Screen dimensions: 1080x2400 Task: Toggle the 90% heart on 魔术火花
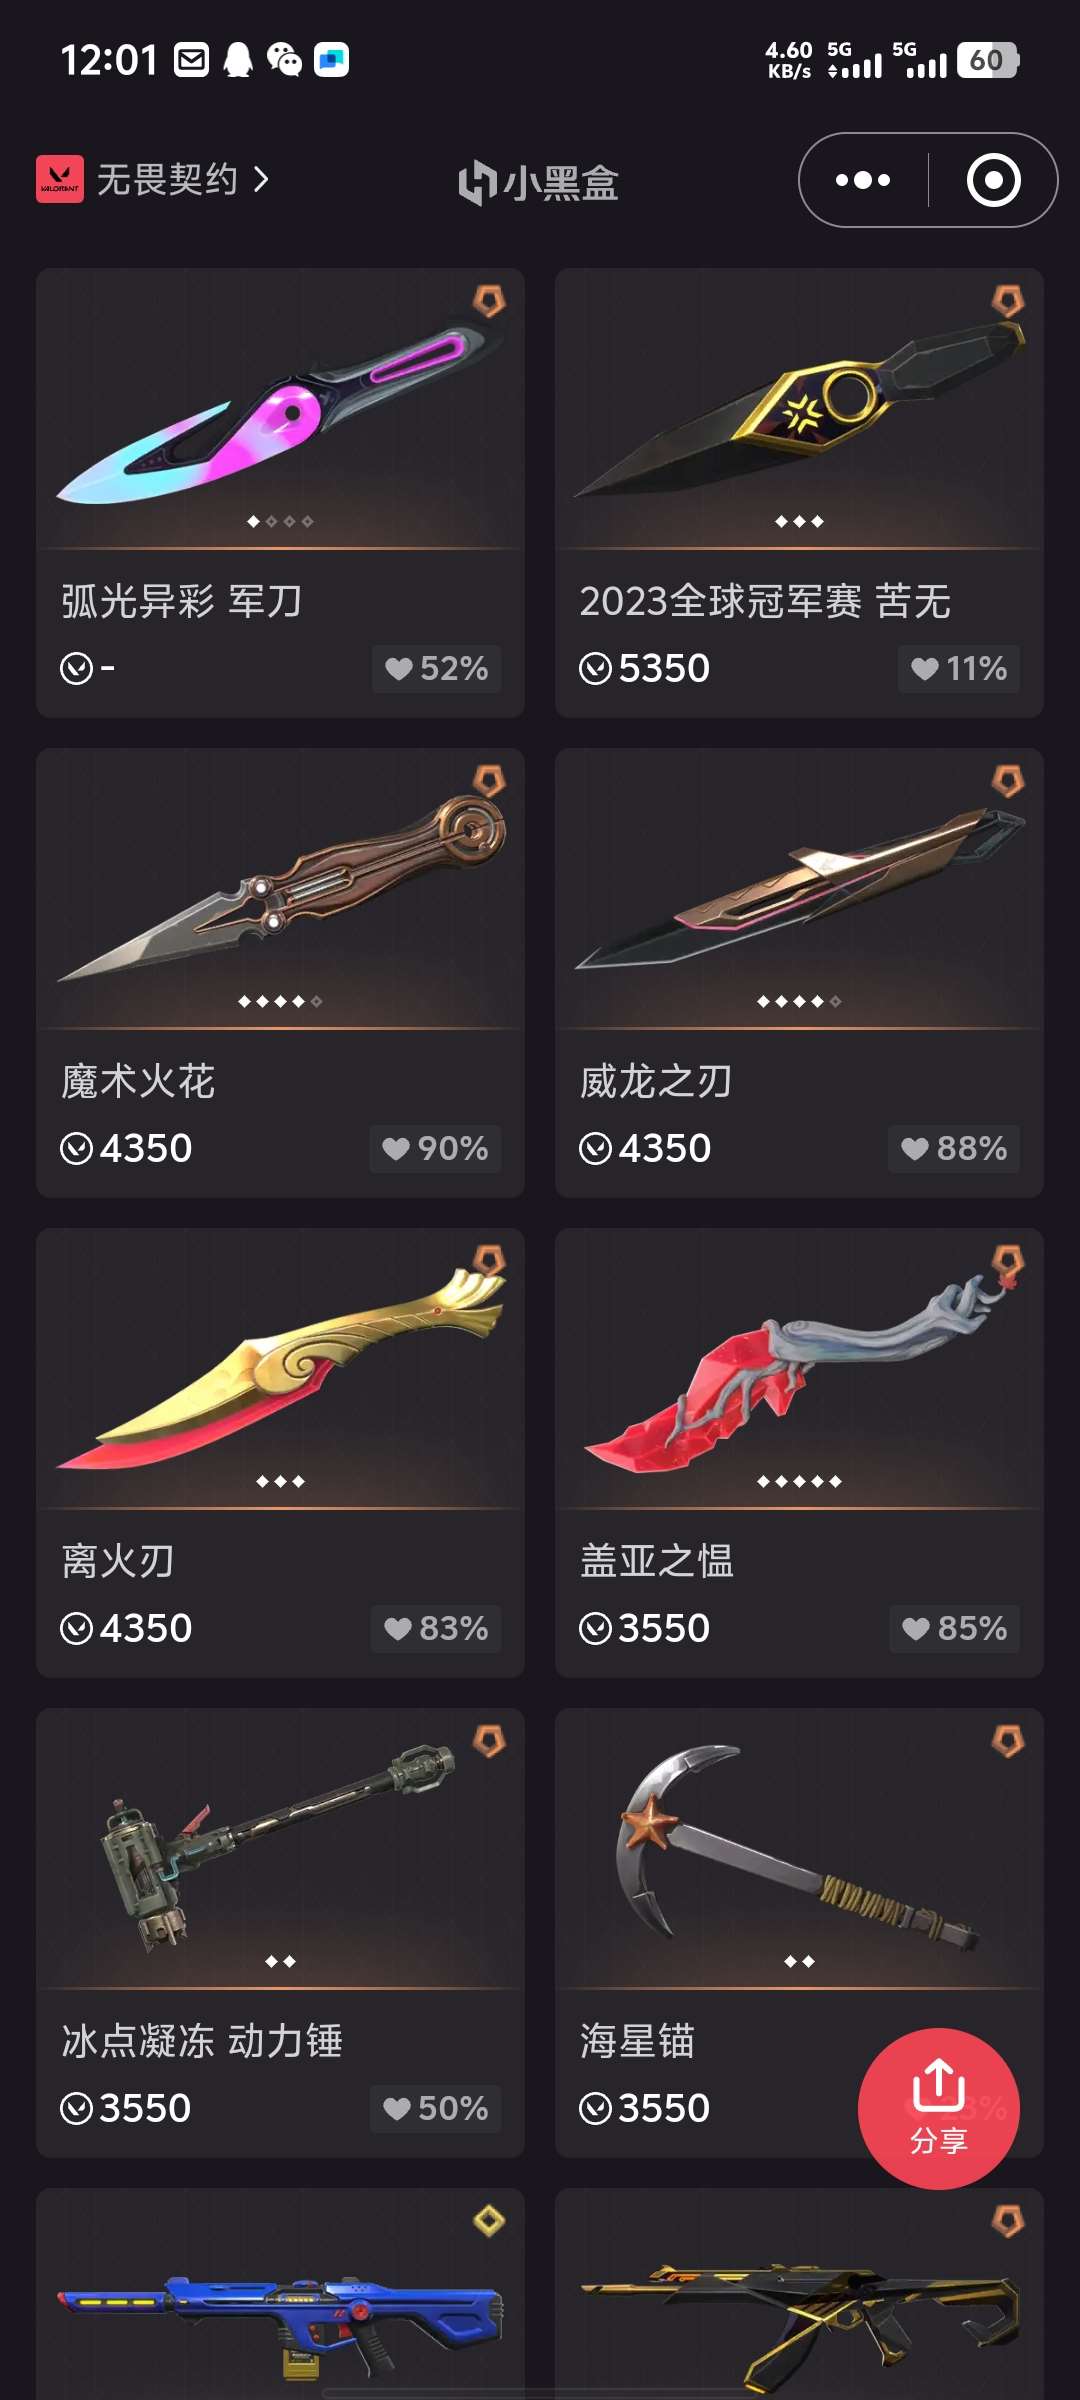[x=435, y=1148]
